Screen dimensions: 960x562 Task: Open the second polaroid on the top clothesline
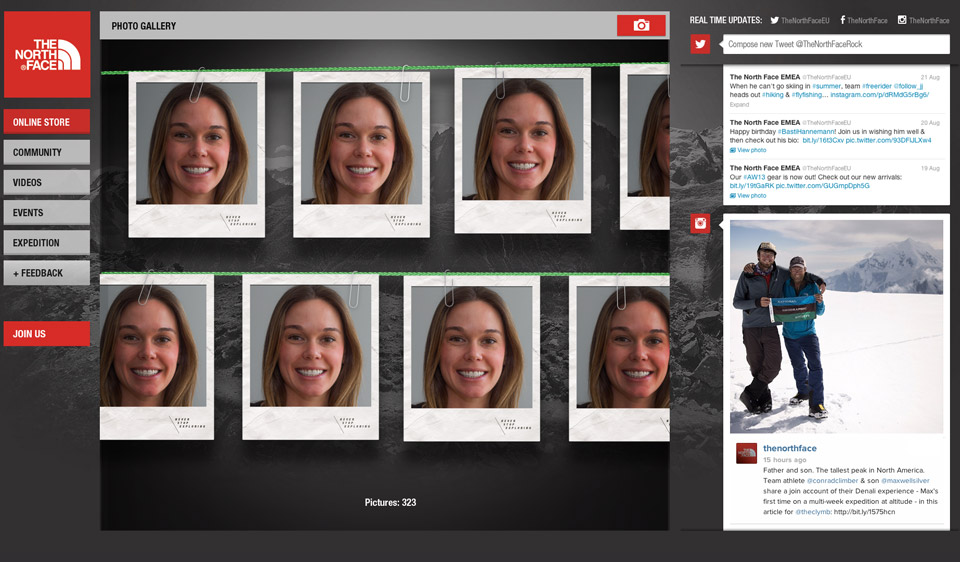361,154
